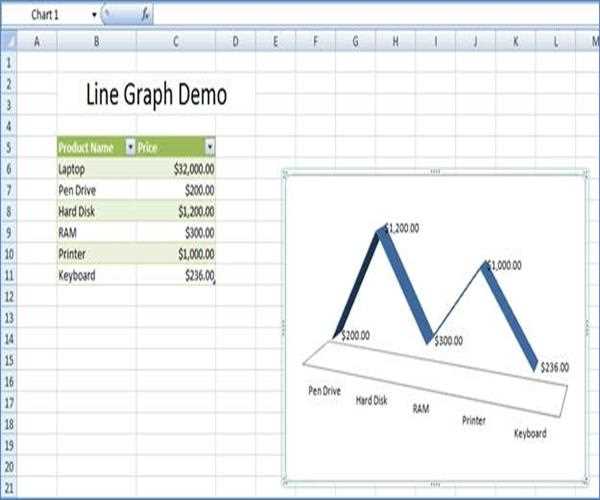The image size is (600, 500).
Task: Click the Line Graph Demo title cell
Action: click(156, 95)
